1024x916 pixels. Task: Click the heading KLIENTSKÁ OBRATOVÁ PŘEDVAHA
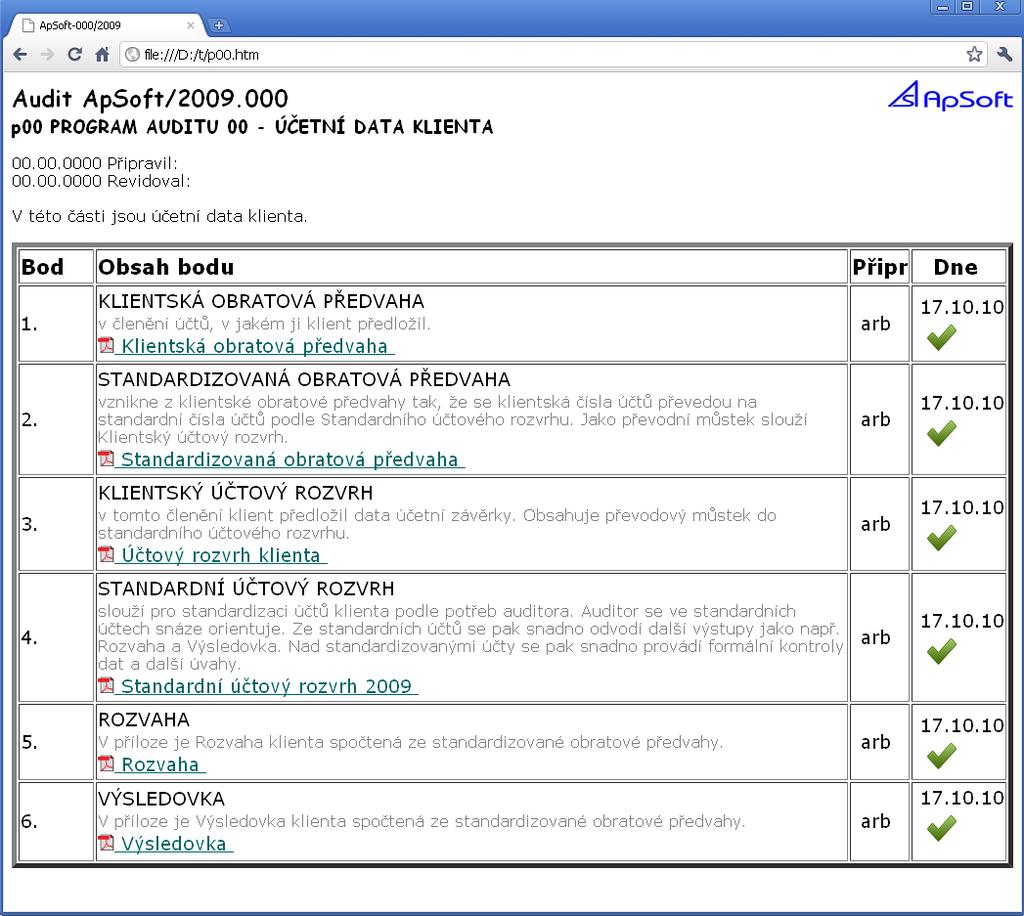click(261, 301)
